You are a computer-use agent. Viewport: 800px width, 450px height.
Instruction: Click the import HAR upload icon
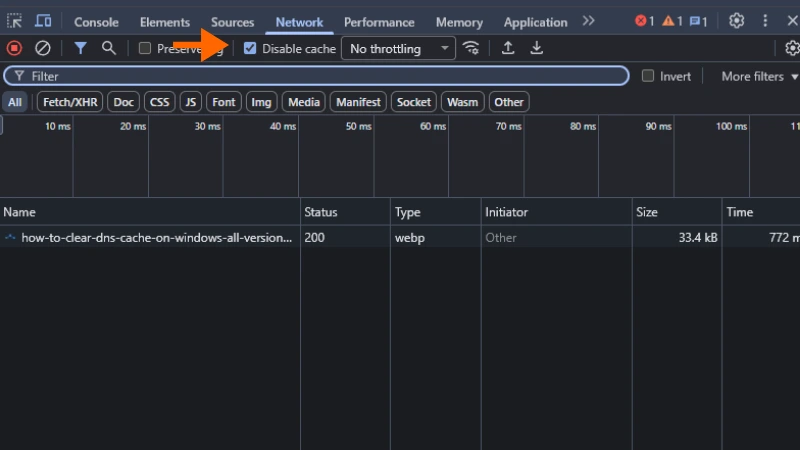[508, 48]
